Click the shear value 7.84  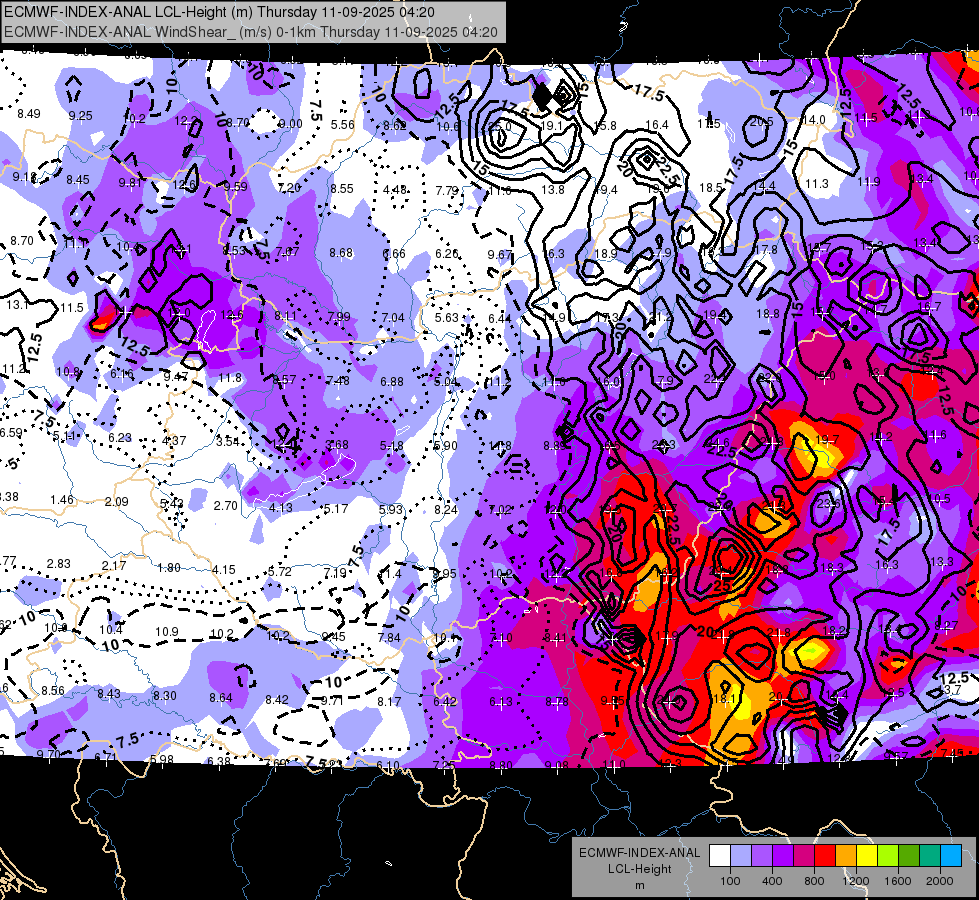click(389, 637)
